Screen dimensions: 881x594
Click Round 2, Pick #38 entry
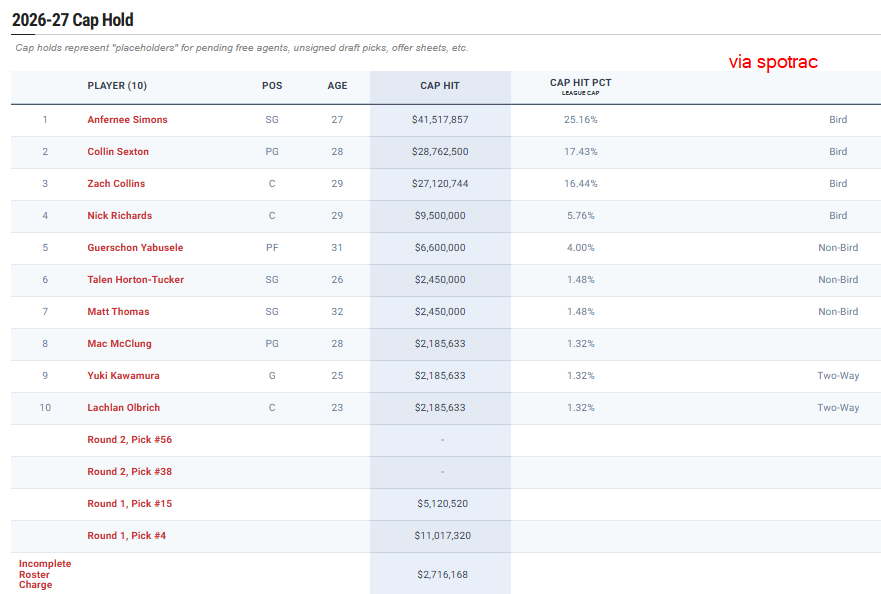click(129, 472)
